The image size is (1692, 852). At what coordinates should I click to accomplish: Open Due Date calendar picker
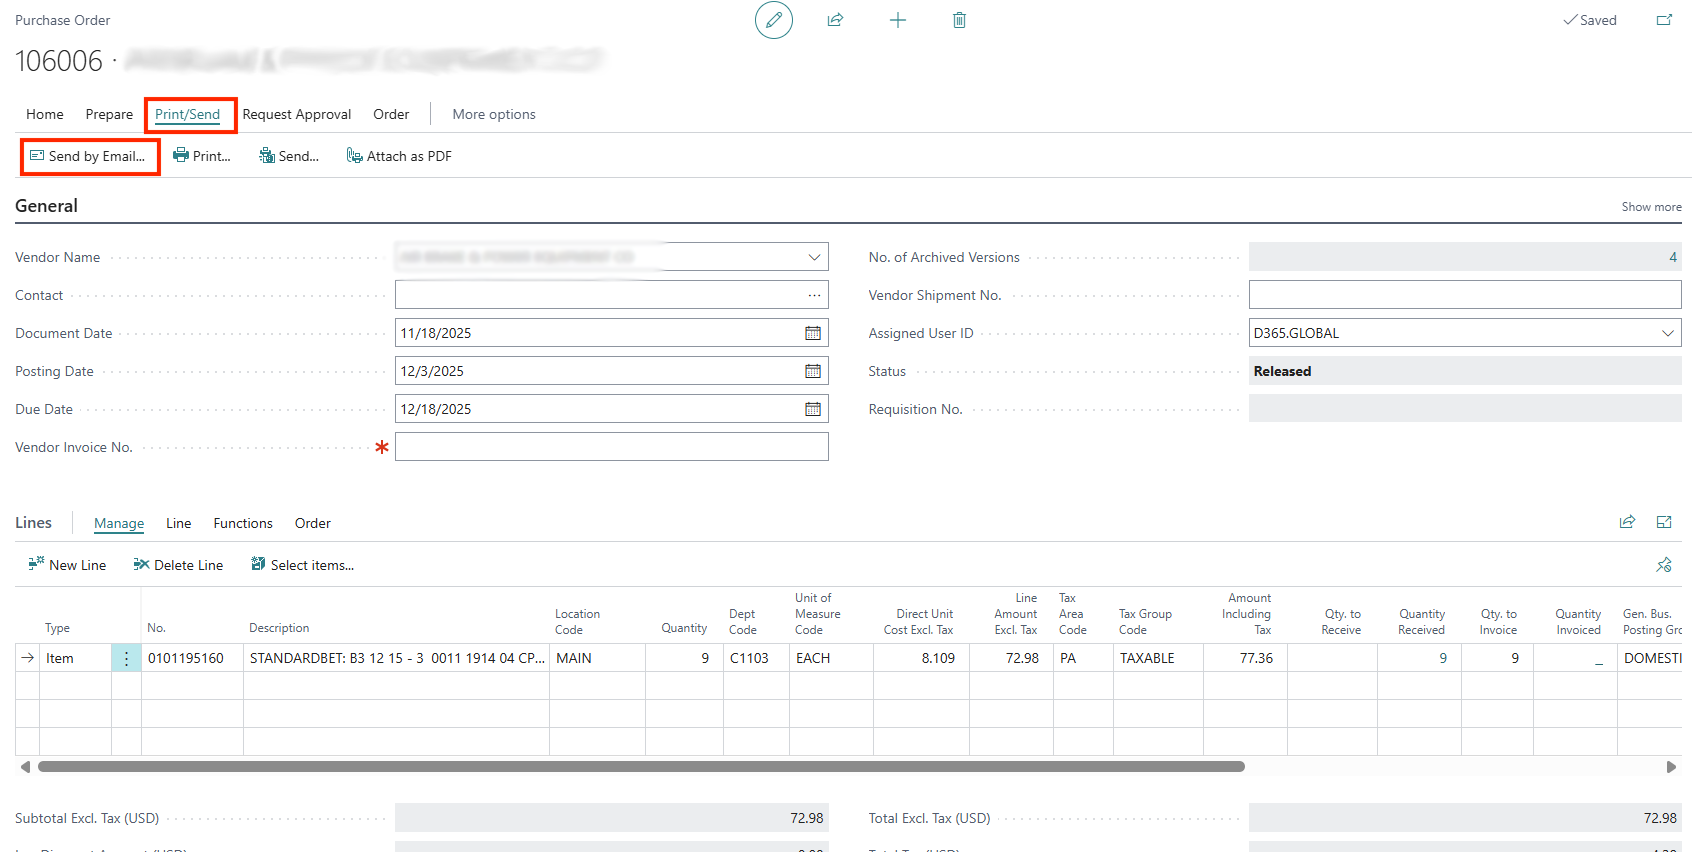813,409
